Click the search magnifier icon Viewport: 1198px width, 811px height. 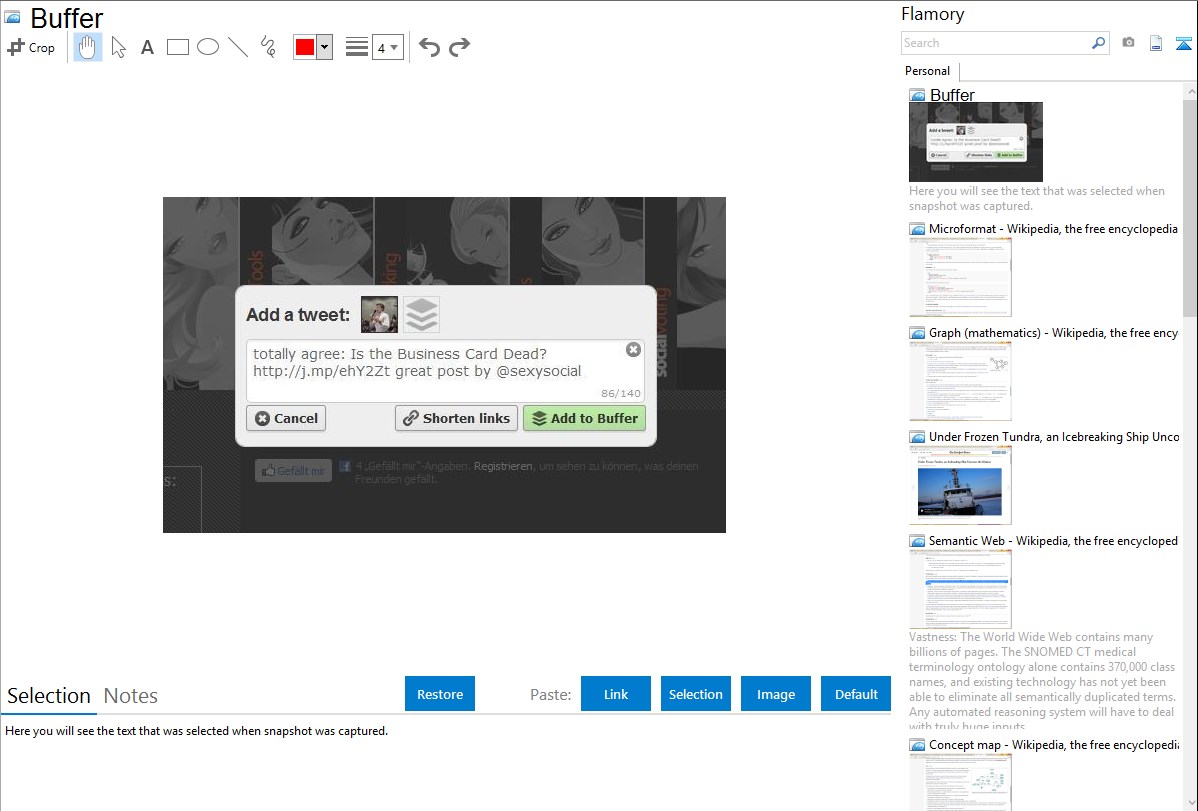[x=1099, y=43]
